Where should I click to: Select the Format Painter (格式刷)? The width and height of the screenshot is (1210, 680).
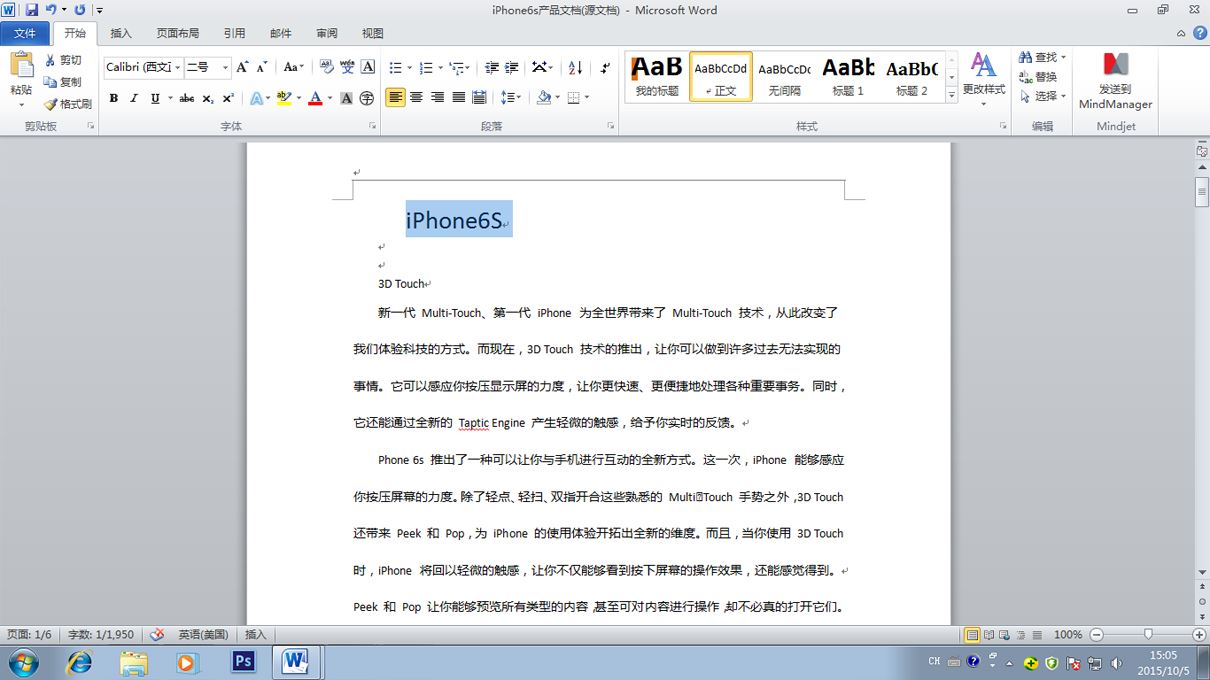coord(67,104)
